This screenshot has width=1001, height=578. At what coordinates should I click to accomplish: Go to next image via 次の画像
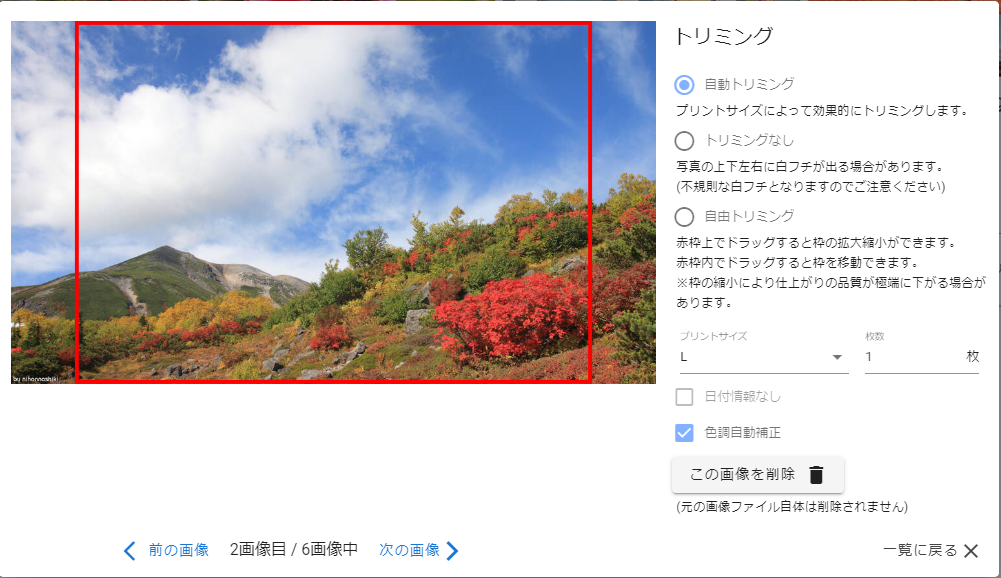coord(409,550)
